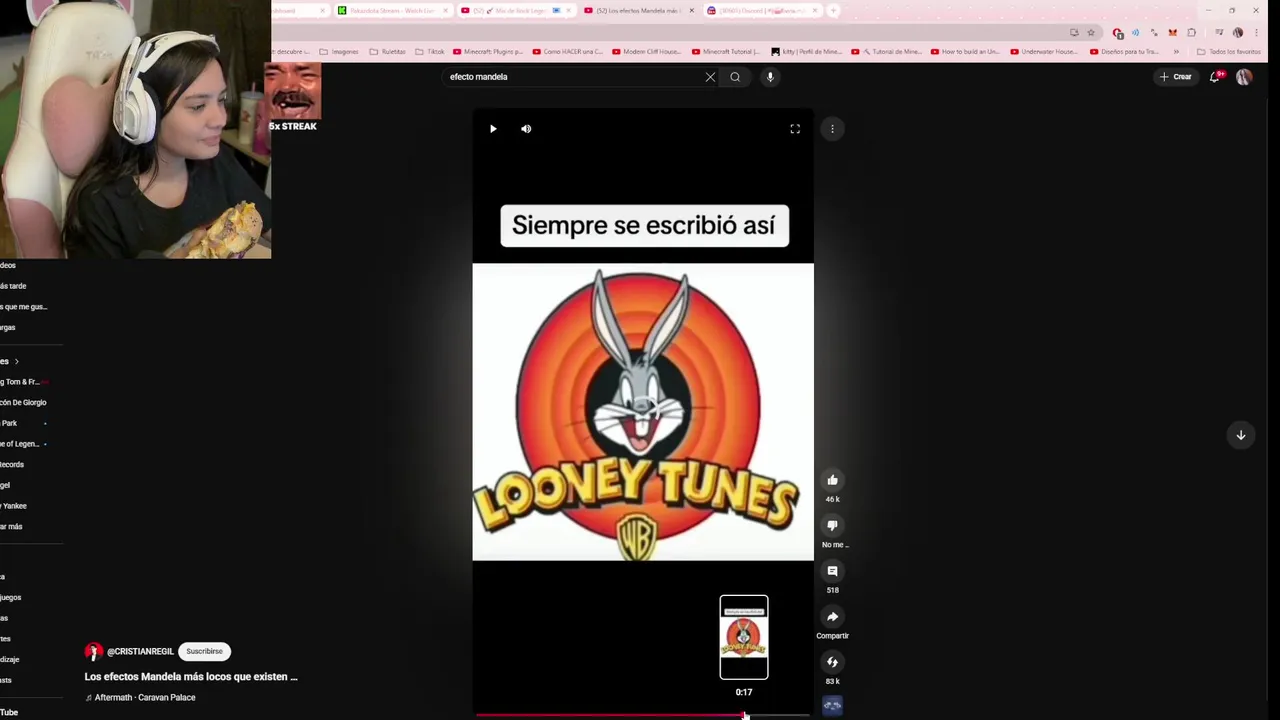The width and height of the screenshot is (1280, 720).
Task: Open the 'que me gus...' liked videos item
Action: coord(24,307)
